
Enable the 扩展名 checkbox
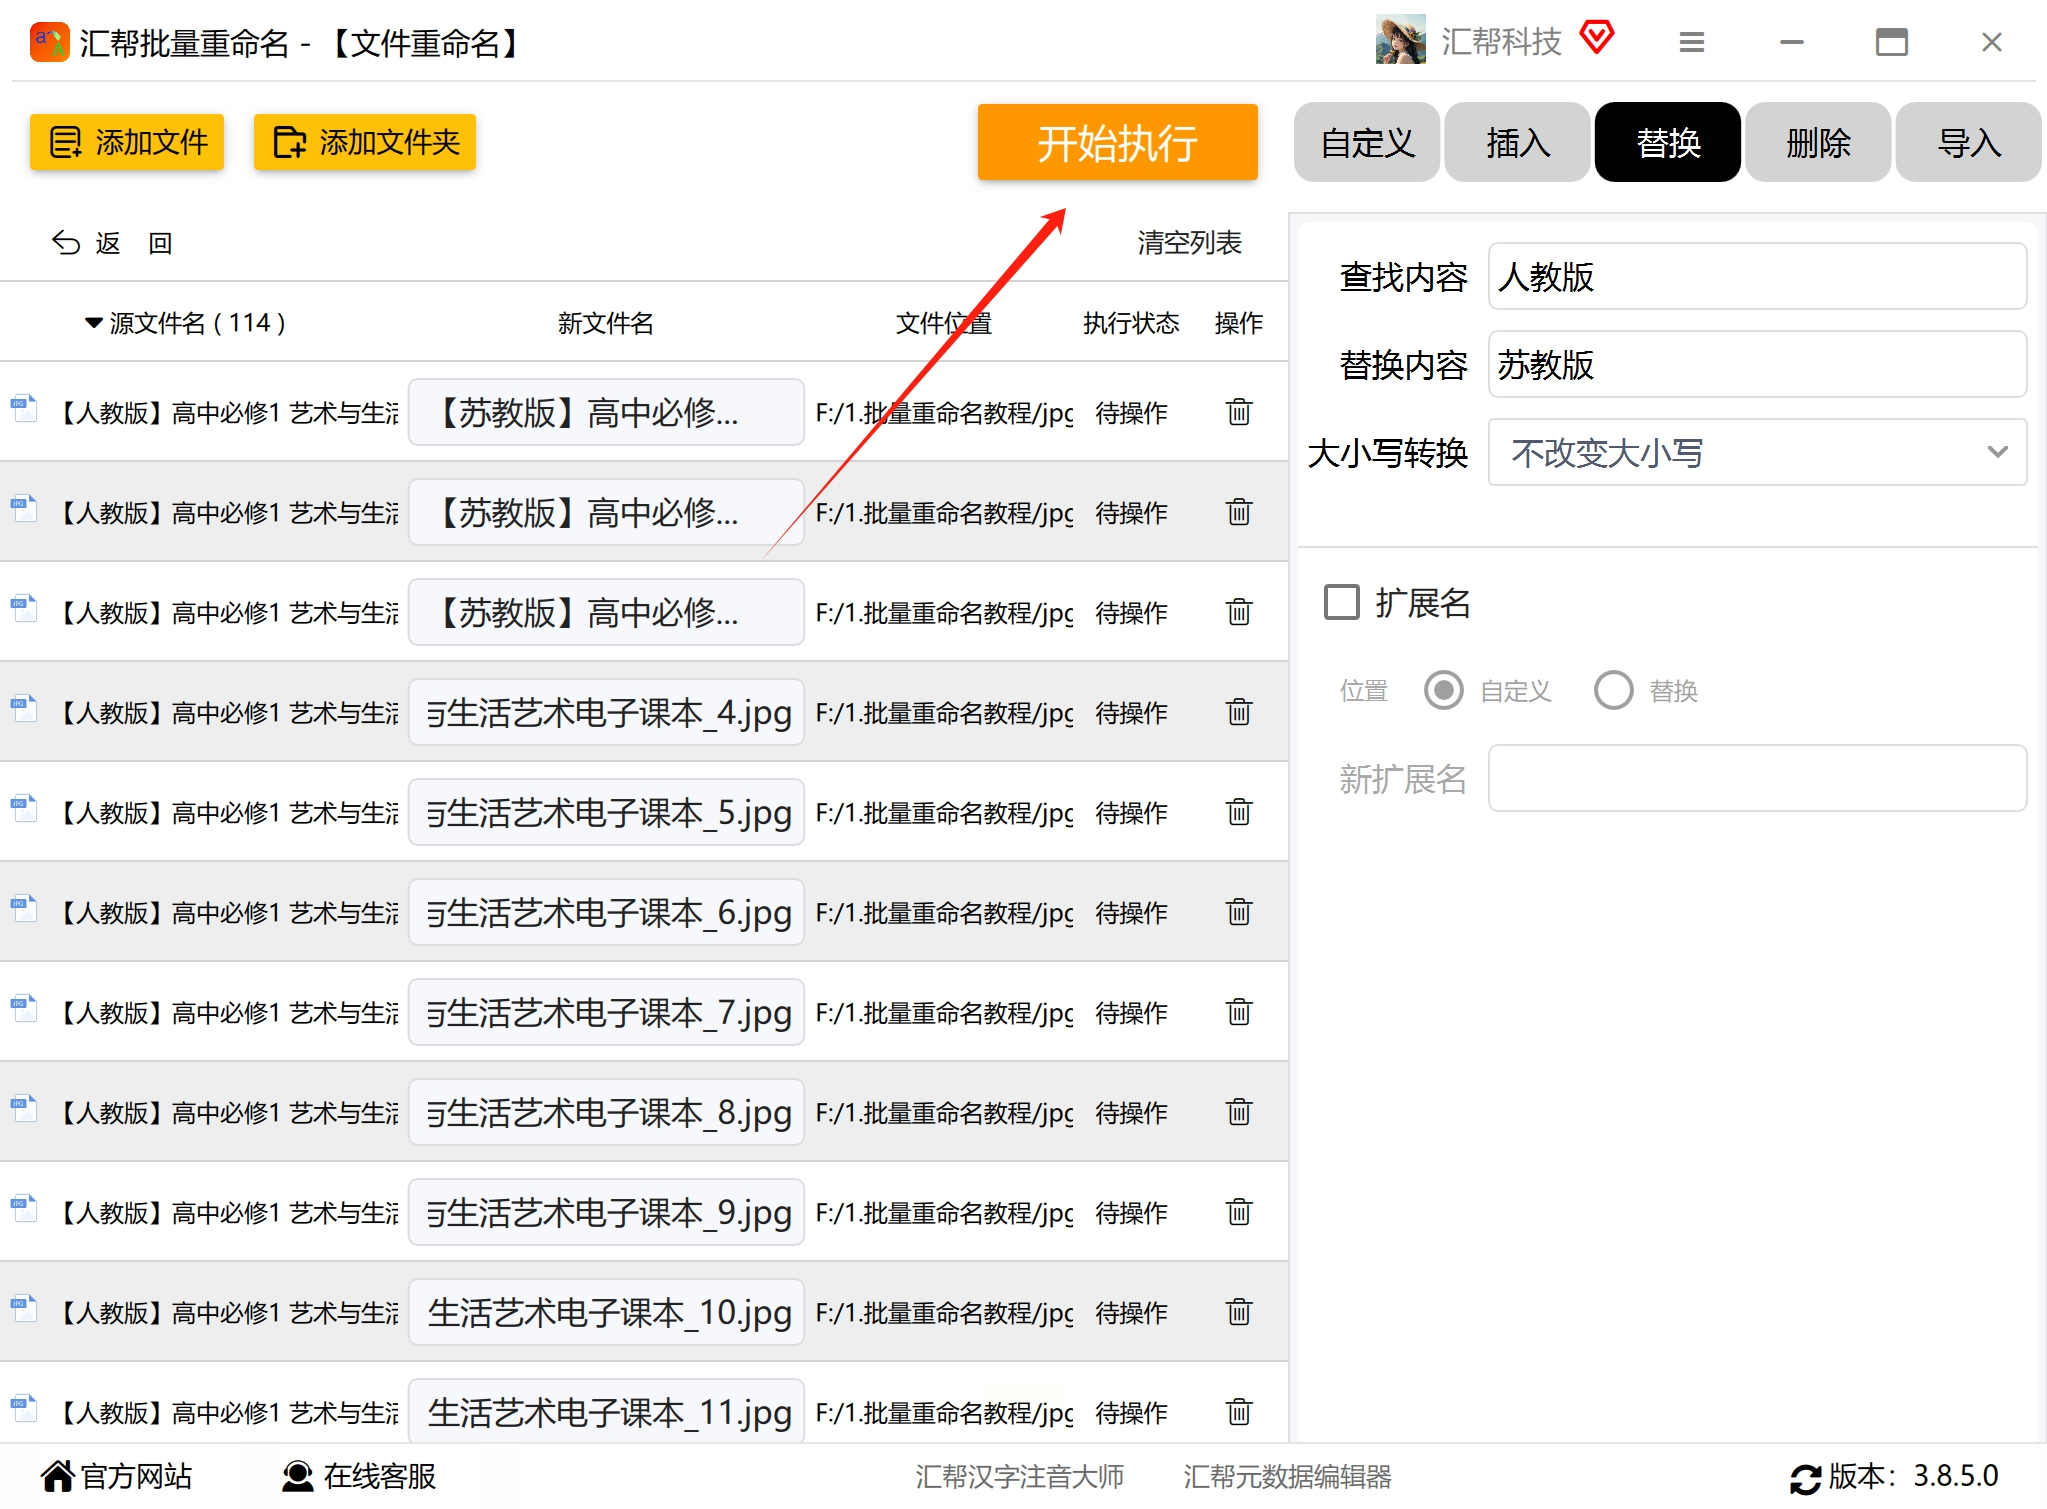pos(1342,603)
